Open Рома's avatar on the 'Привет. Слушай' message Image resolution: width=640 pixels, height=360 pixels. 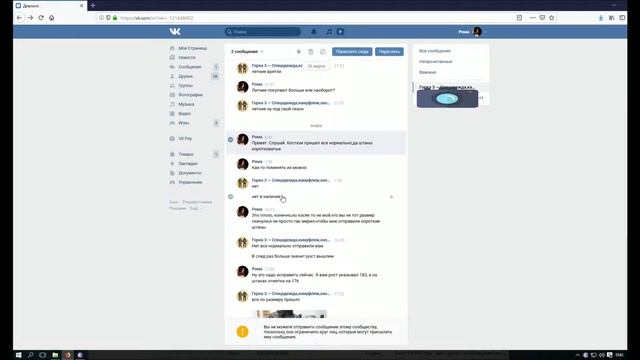243,140
